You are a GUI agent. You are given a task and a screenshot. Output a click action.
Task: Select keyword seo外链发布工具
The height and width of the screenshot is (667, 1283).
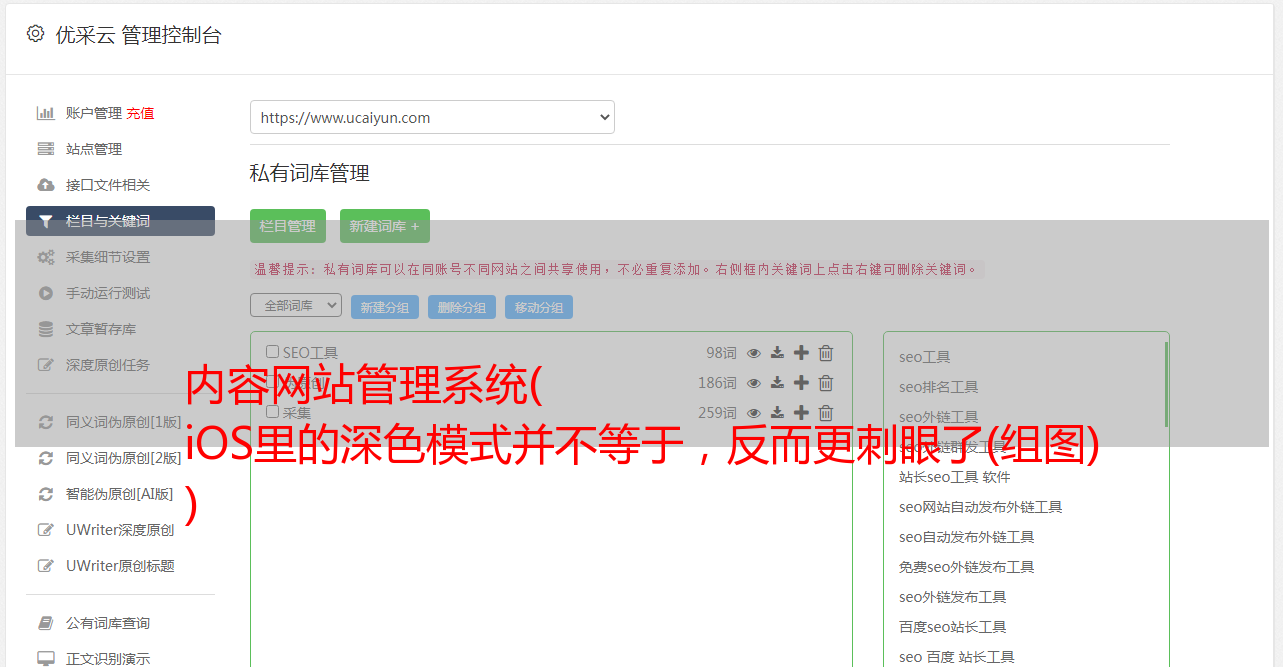(x=952, y=597)
